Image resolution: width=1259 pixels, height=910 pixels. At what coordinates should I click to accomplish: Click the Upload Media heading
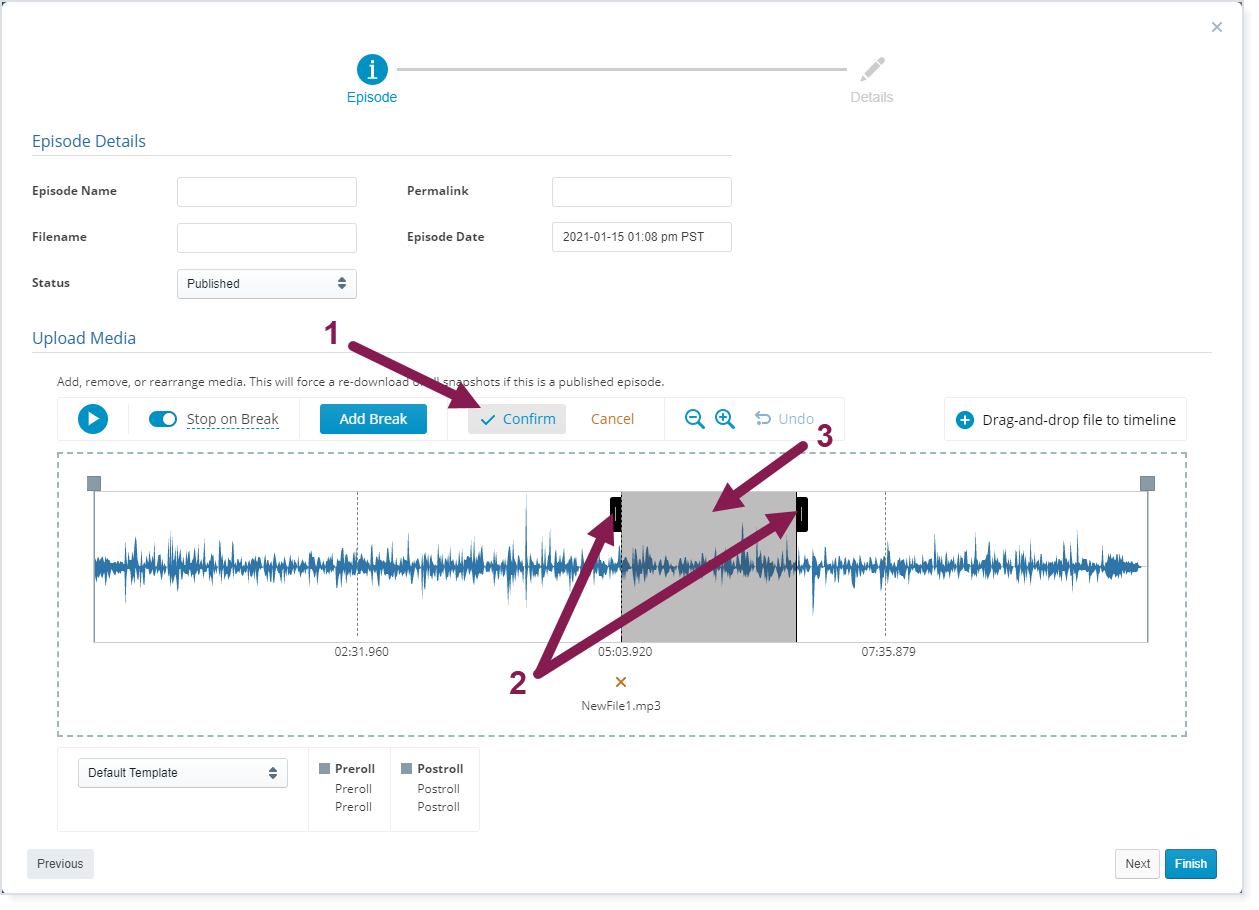84,338
